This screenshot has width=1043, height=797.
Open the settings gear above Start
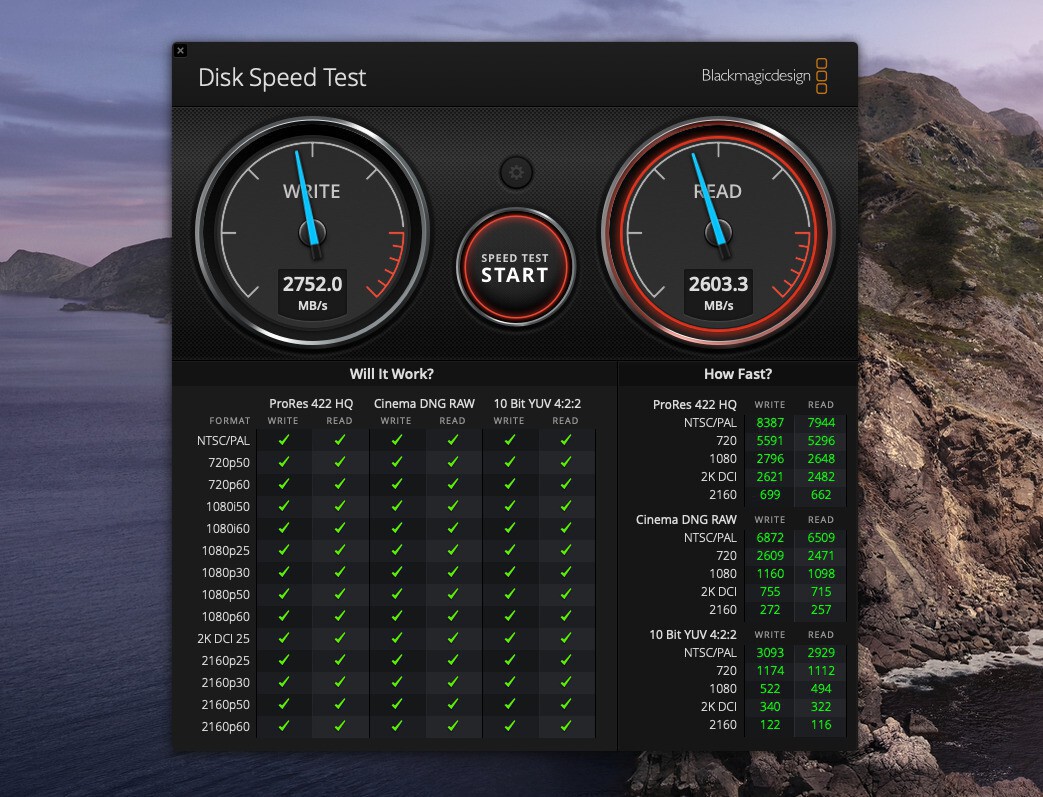coord(516,173)
